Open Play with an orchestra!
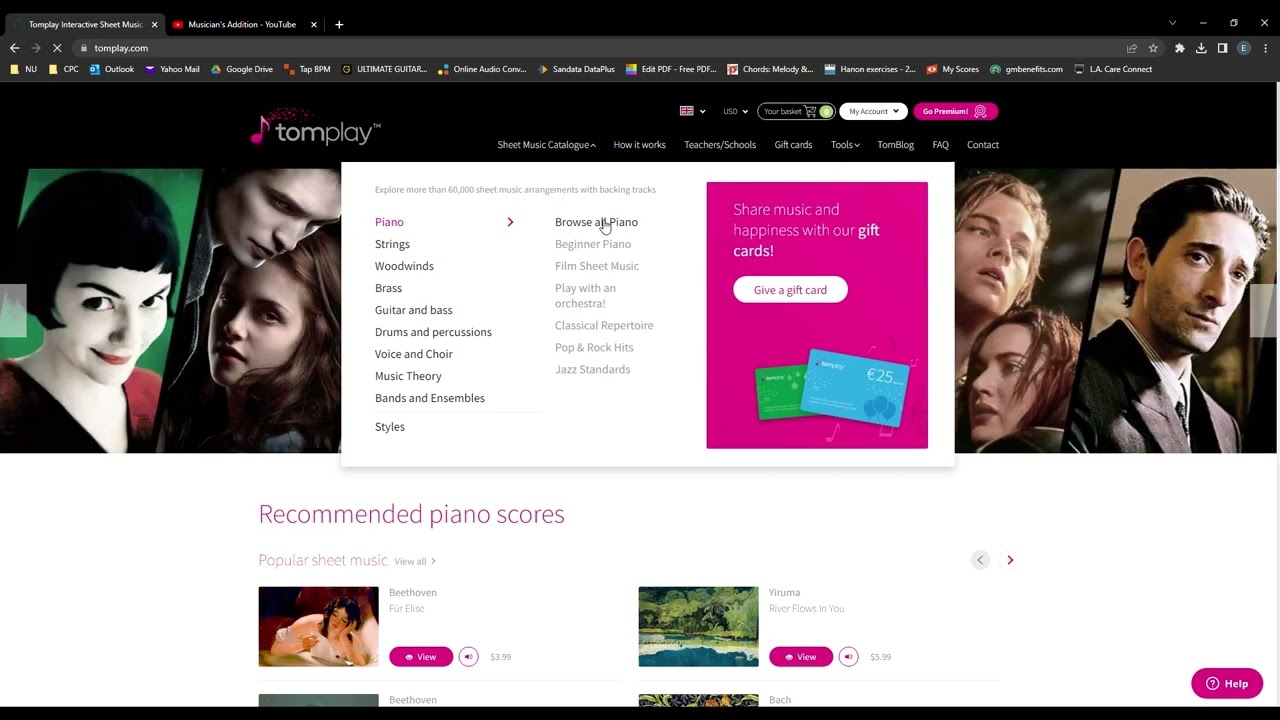The height and width of the screenshot is (720, 1280). (585, 296)
